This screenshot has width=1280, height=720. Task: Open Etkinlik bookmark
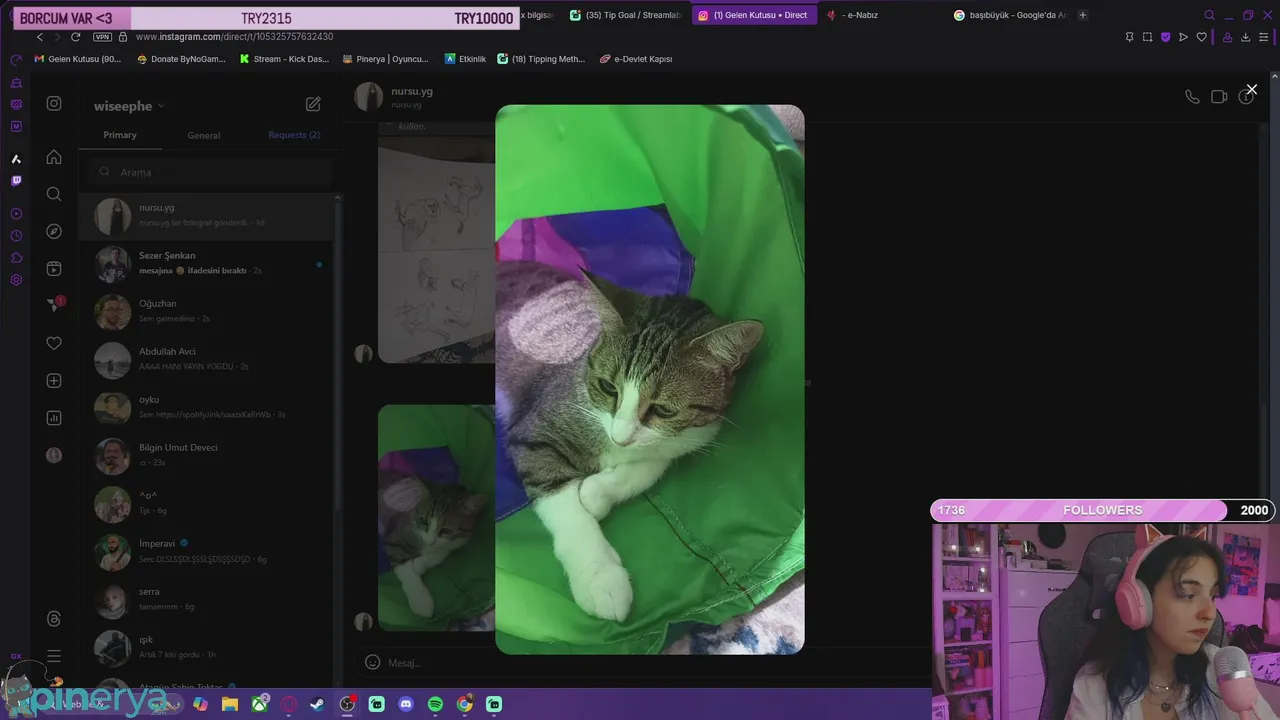(465, 59)
